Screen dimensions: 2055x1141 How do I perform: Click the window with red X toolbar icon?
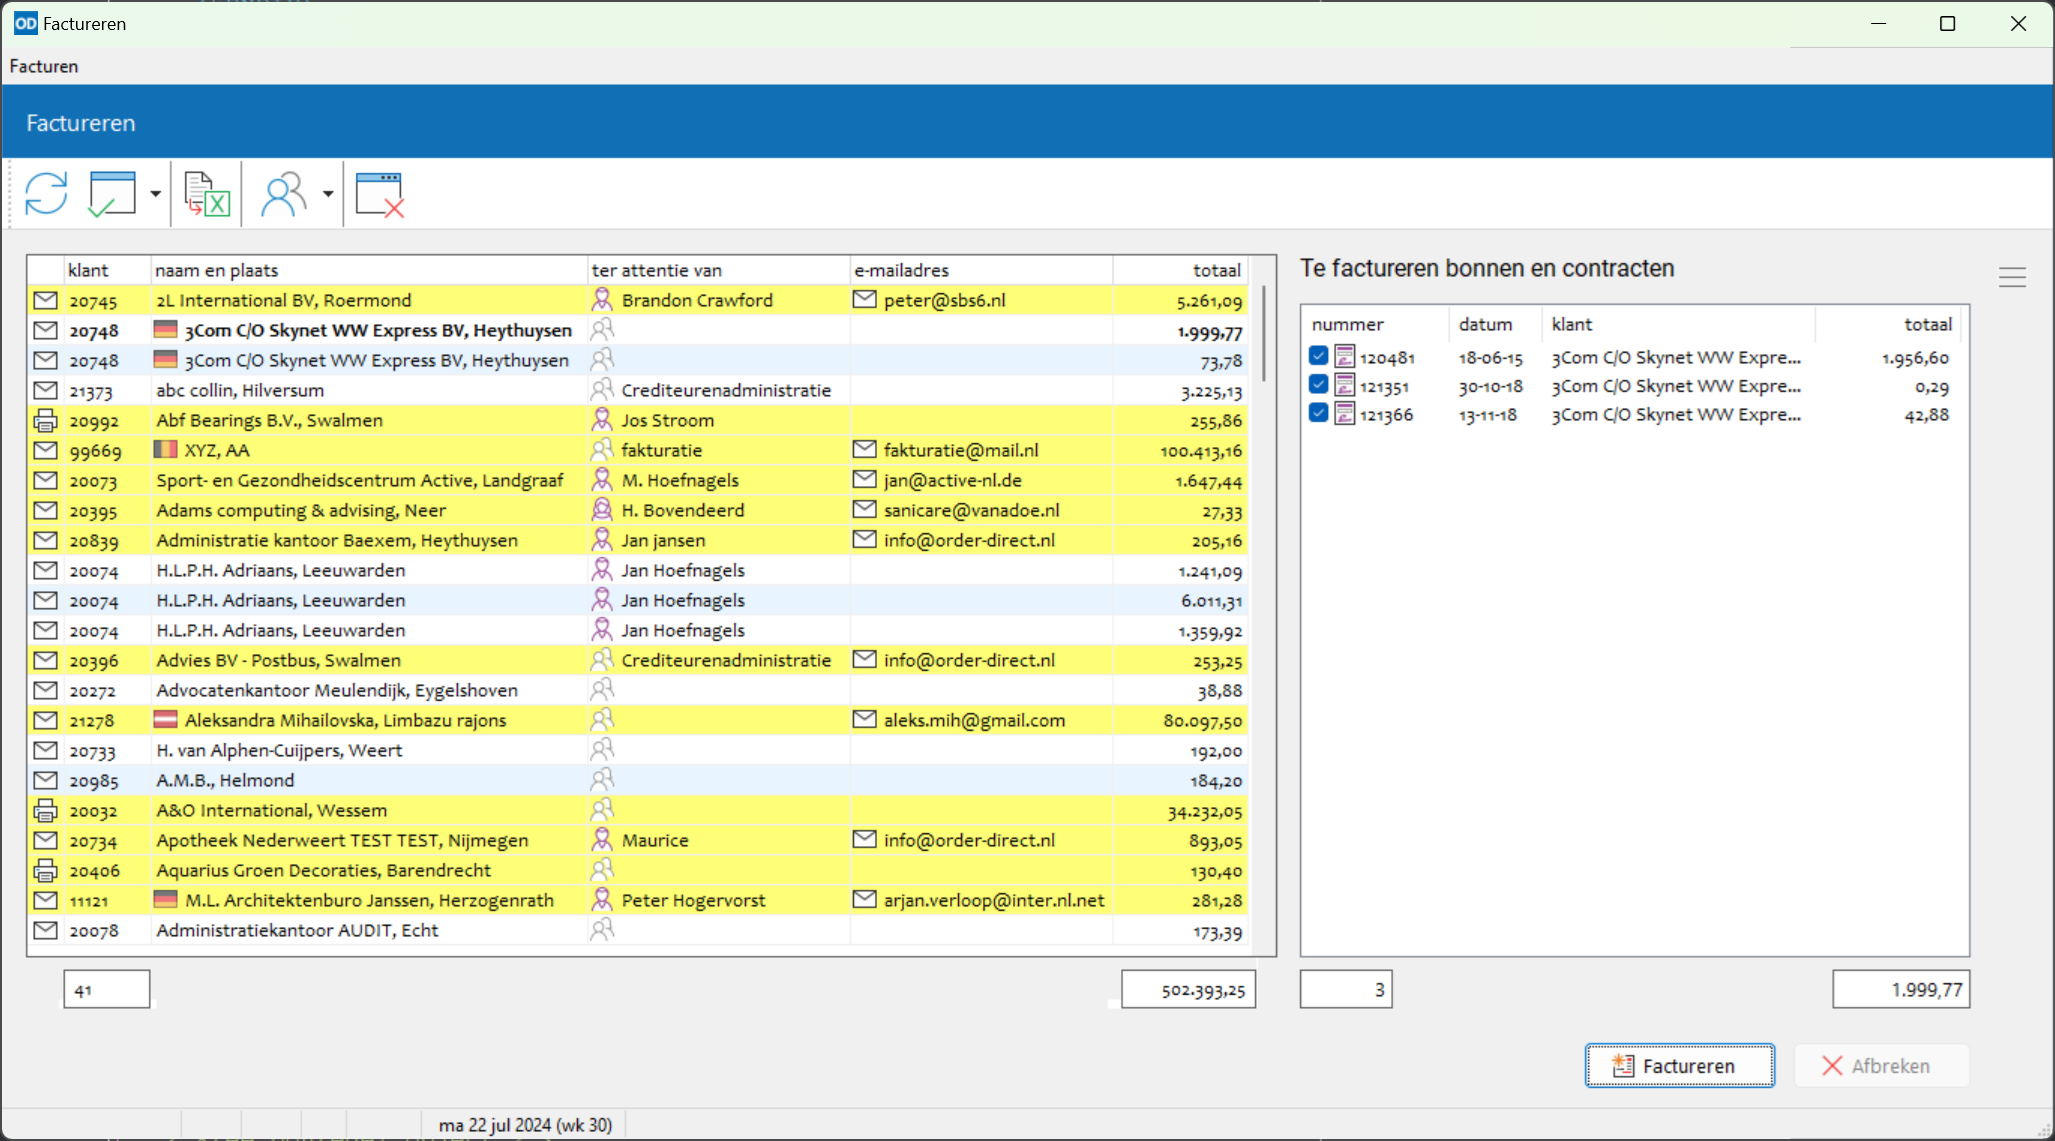380,194
